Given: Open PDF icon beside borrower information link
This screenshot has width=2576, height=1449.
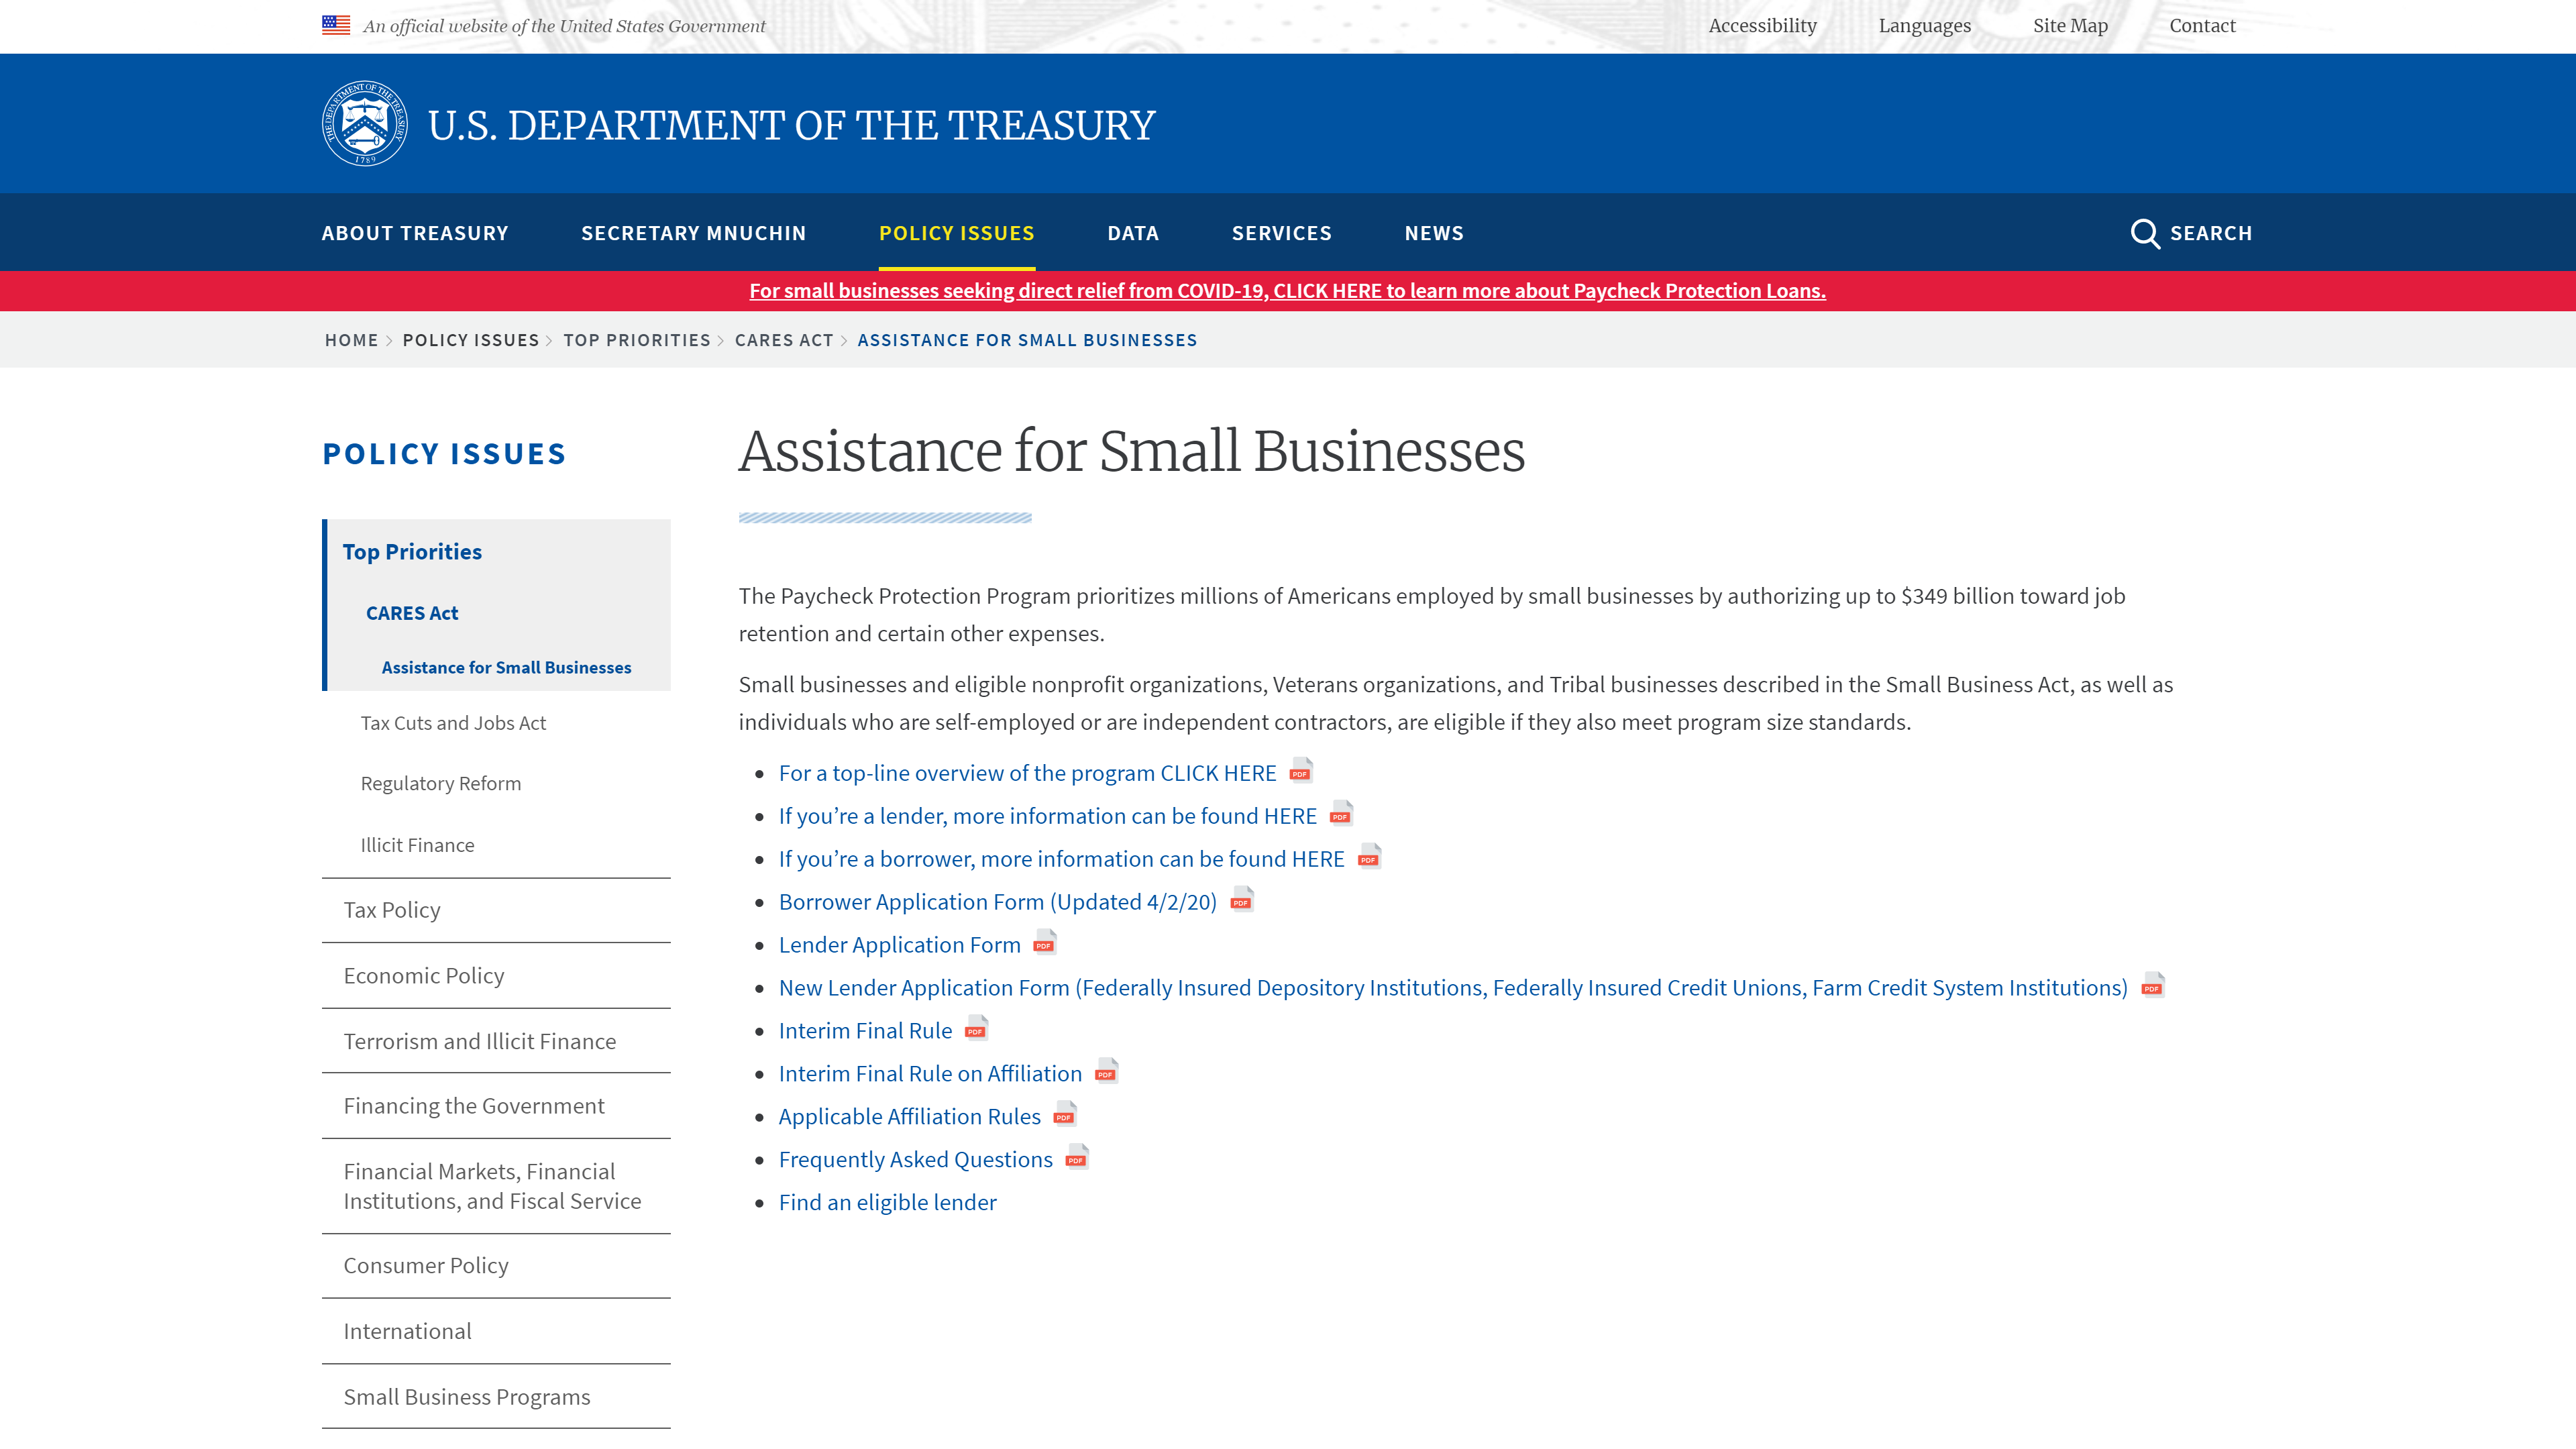Looking at the screenshot, I should (x=1369, y=857).
